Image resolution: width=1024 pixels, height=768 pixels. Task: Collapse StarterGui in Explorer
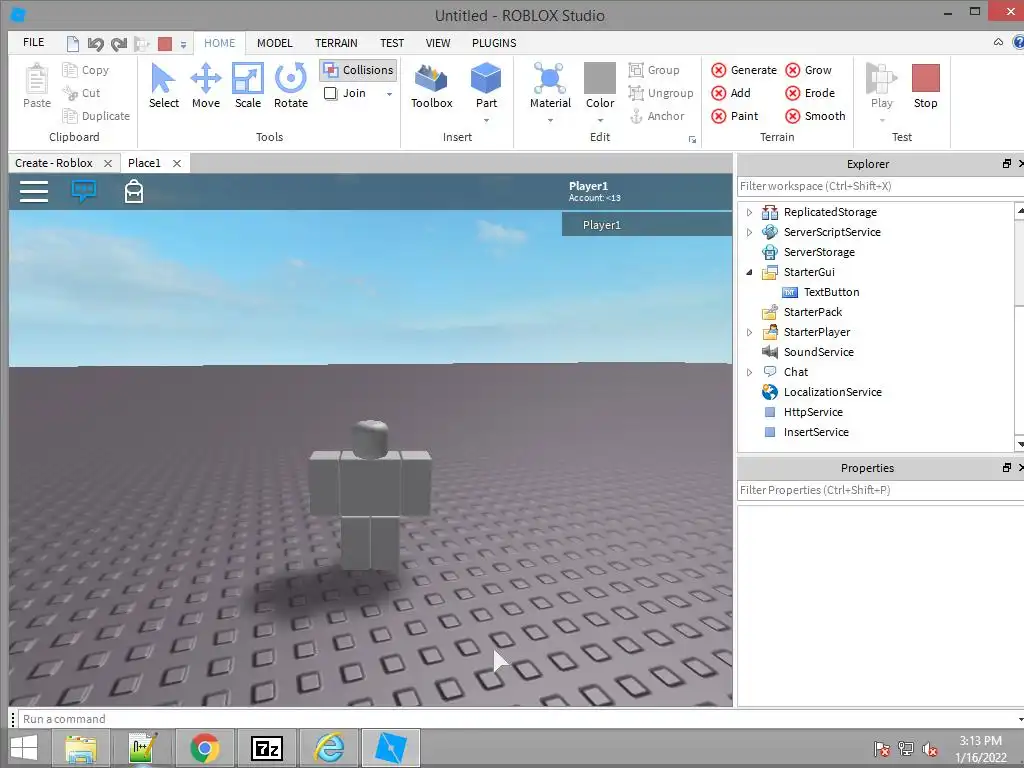click(749, 272)
